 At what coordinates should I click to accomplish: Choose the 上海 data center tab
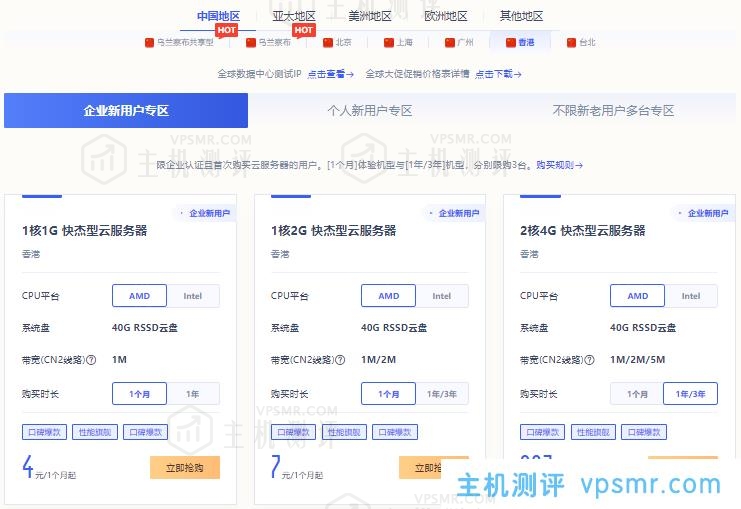click(x=398, y=43)
